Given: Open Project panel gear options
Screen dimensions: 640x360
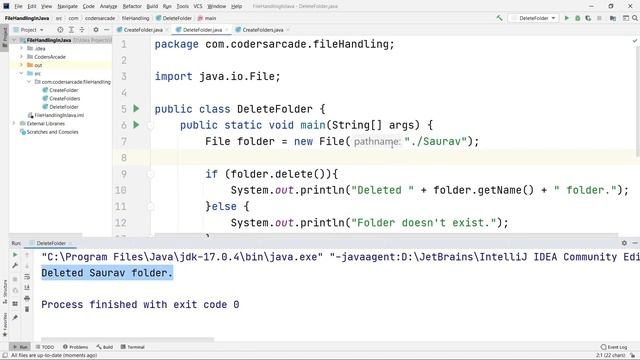Looking at the screenshot, I should (x=96, y=30).
